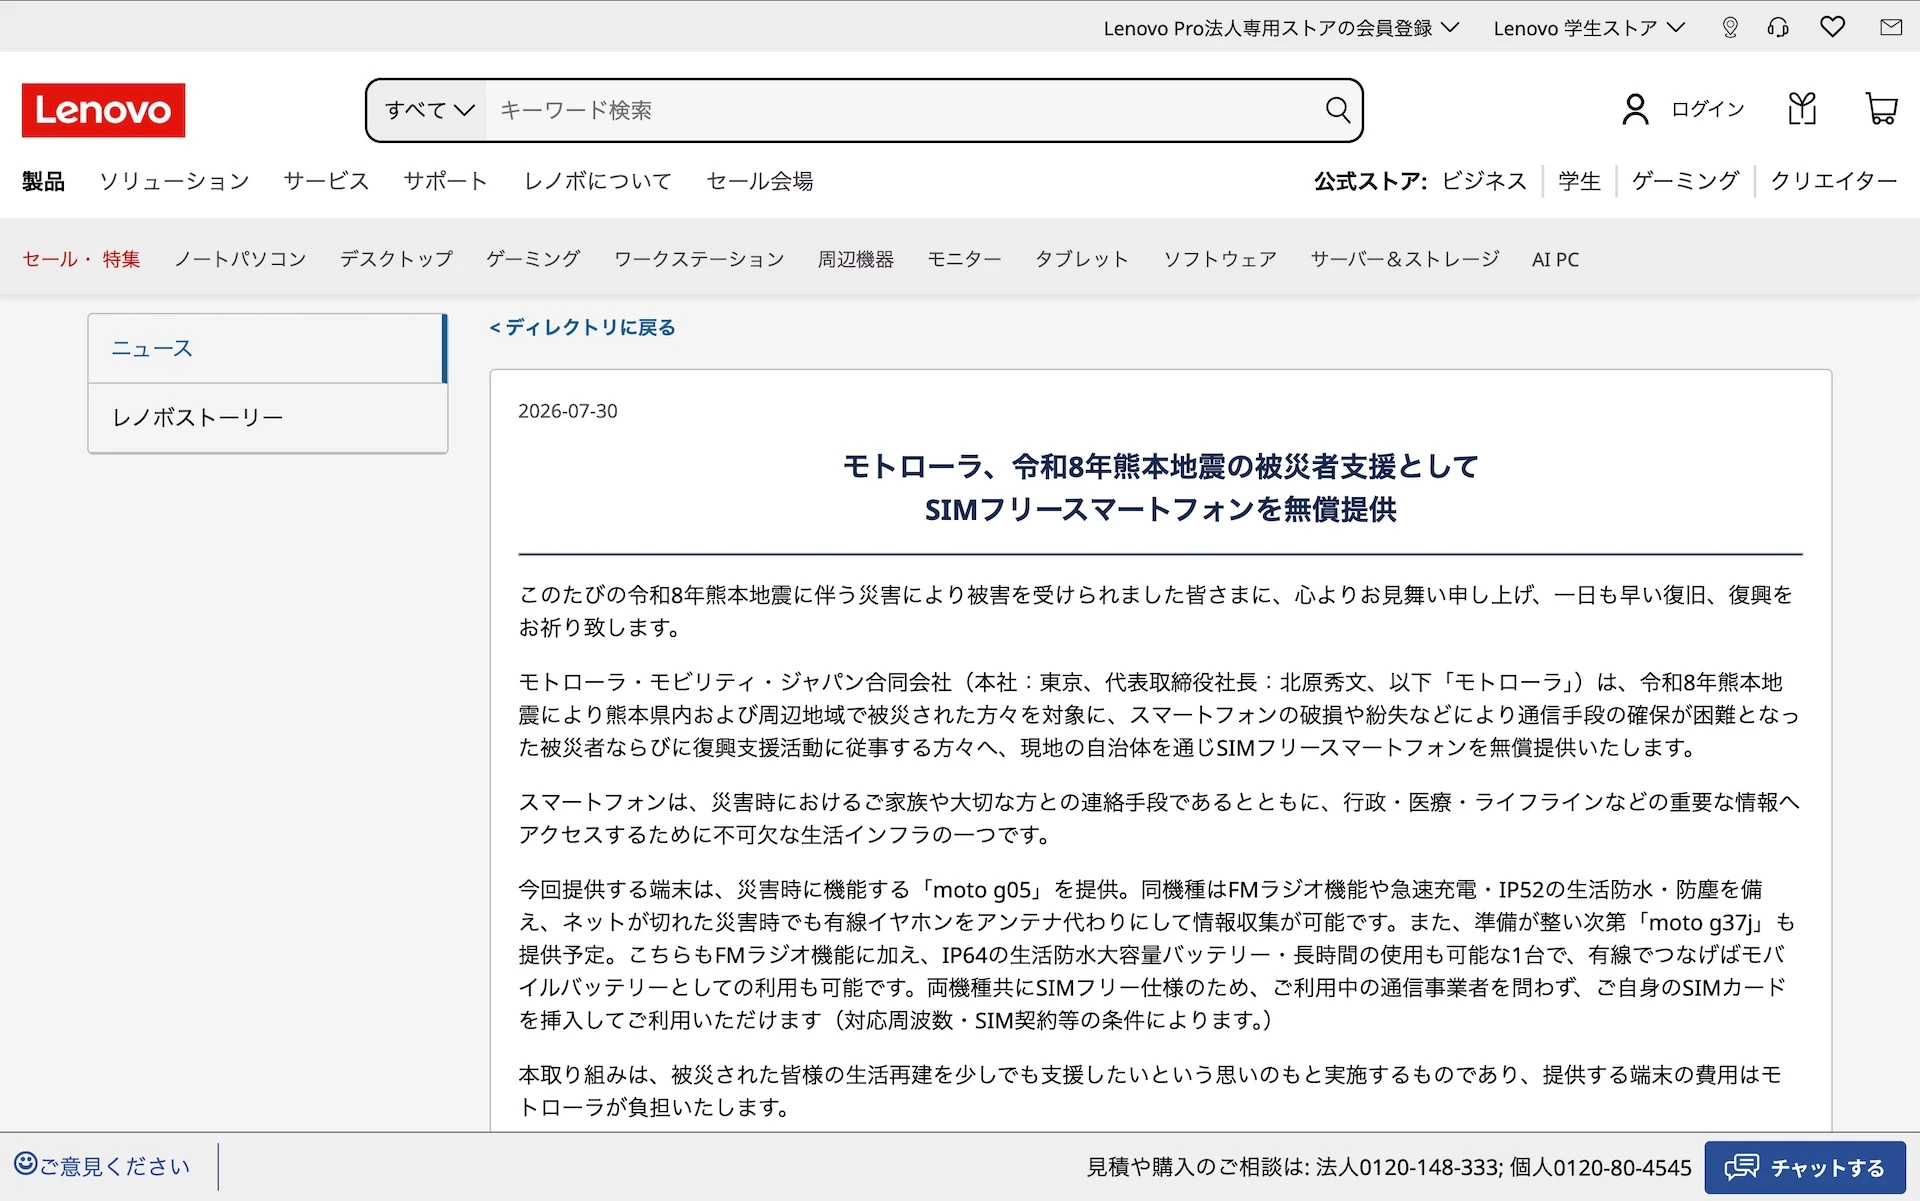This screenshot has width=1920, height=1201.
Task: Select タブレット category
Action: 1082,259
